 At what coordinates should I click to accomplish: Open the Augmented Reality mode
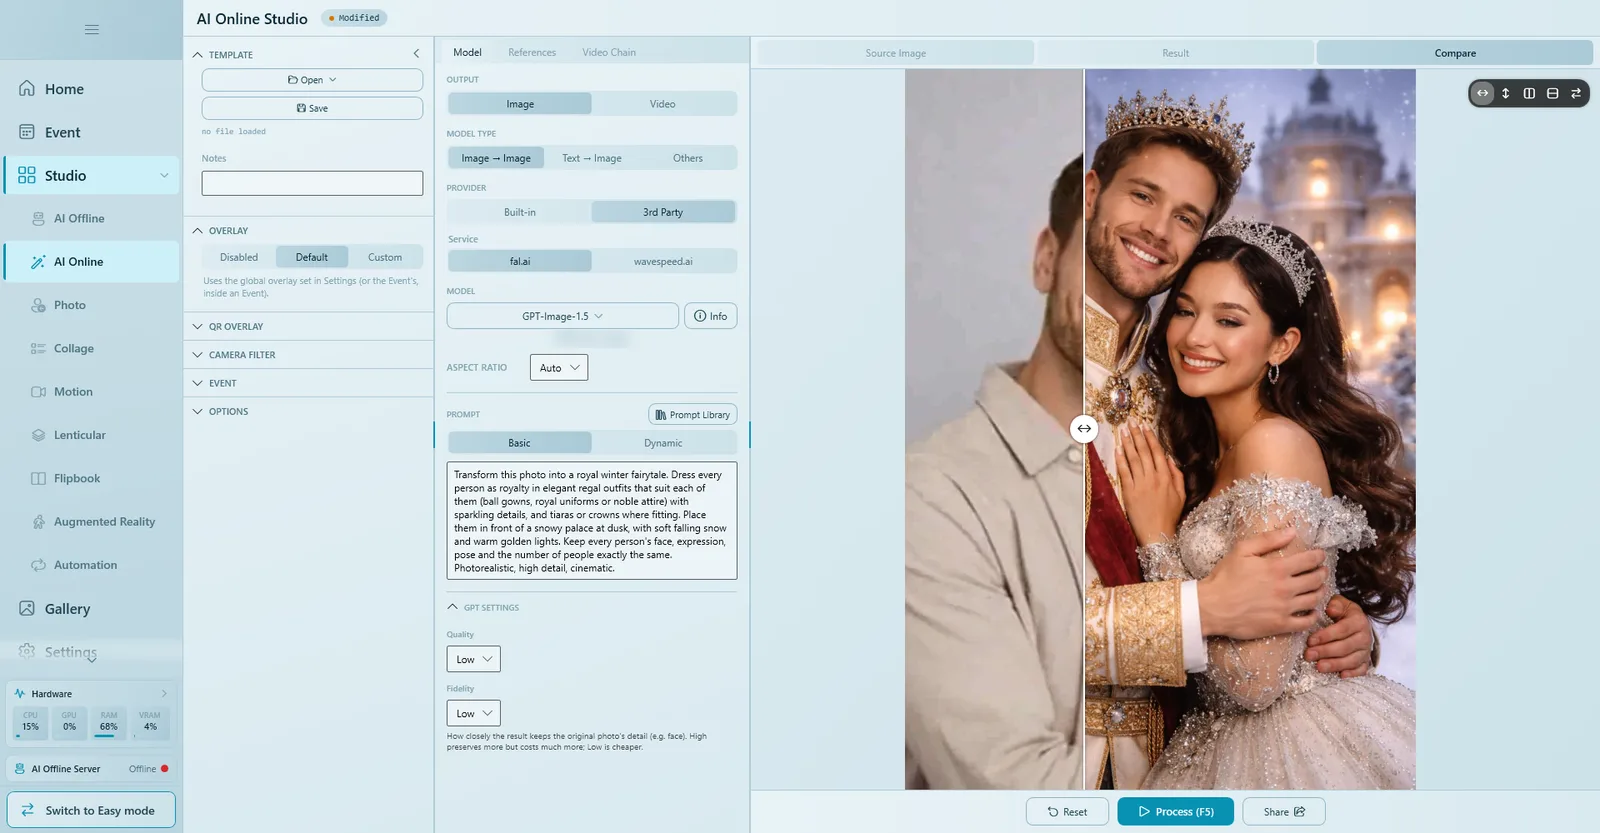point(92,522)
